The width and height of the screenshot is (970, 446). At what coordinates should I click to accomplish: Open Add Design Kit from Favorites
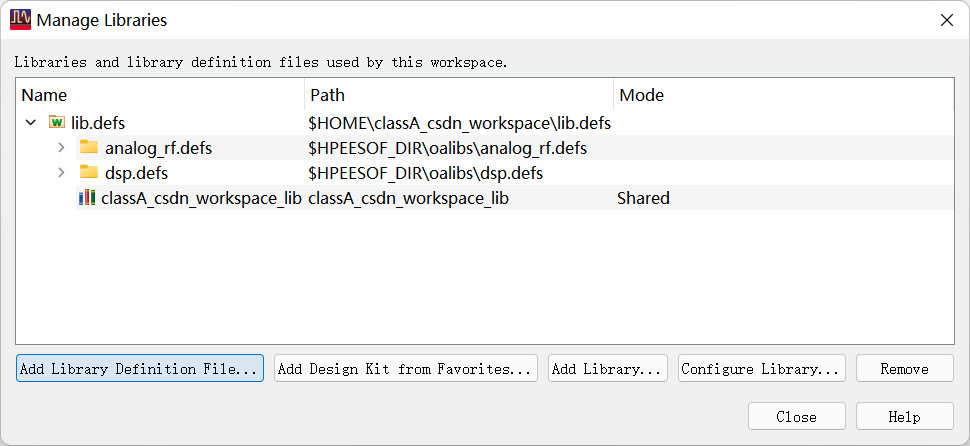pyautogui.click(x=405, y=369)
